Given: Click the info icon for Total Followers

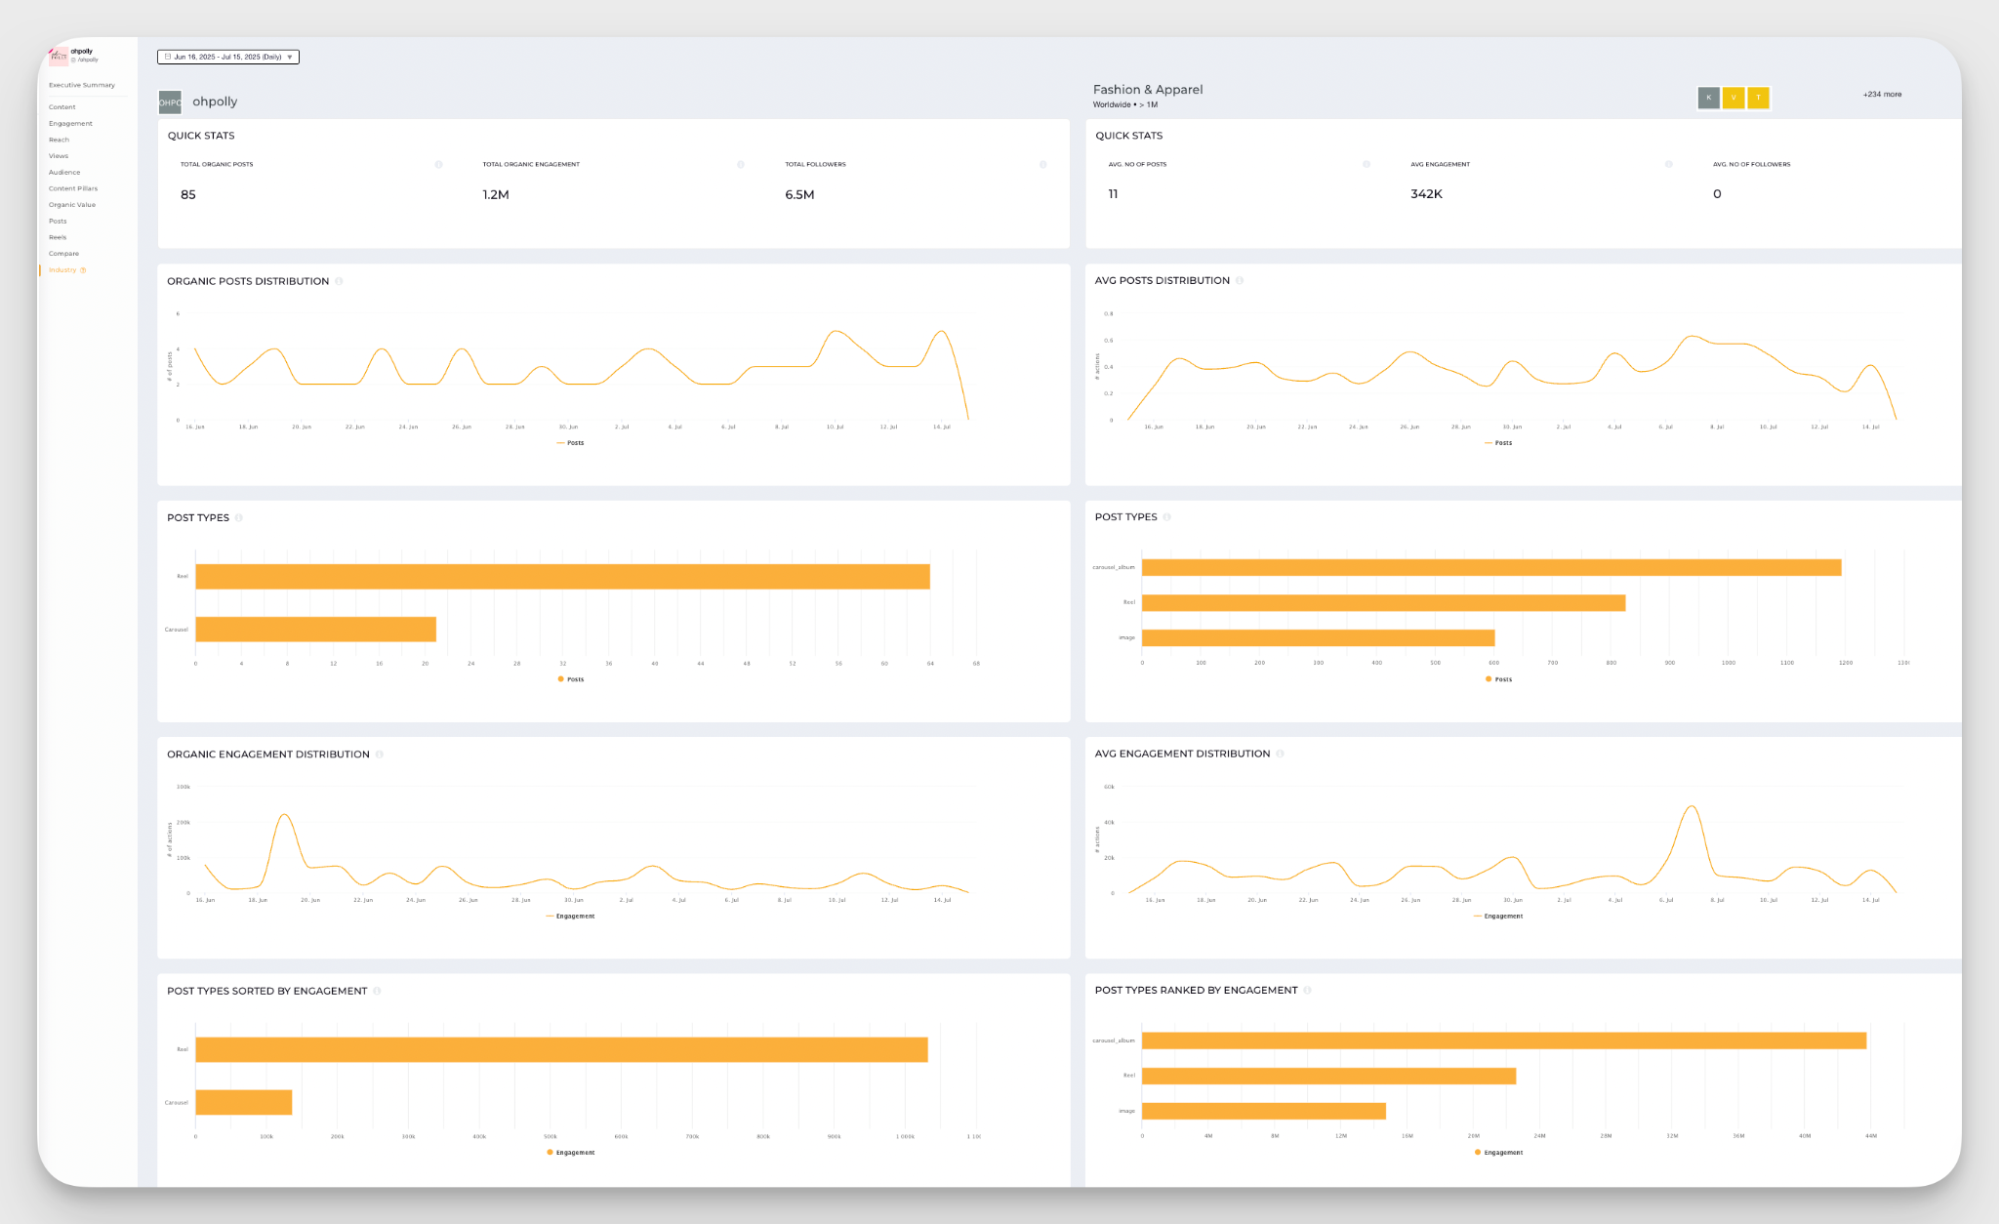Looking at the screenshot, I should click(x=1042, y=164).
